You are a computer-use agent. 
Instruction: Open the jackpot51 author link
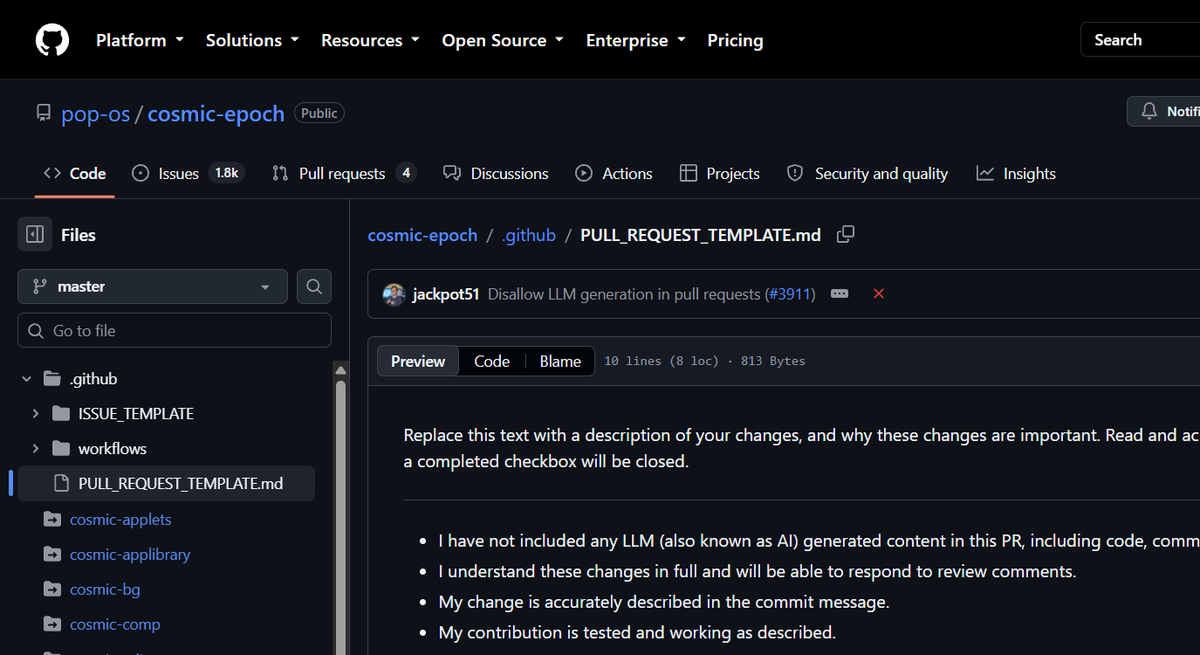click(x=446, y=294)
